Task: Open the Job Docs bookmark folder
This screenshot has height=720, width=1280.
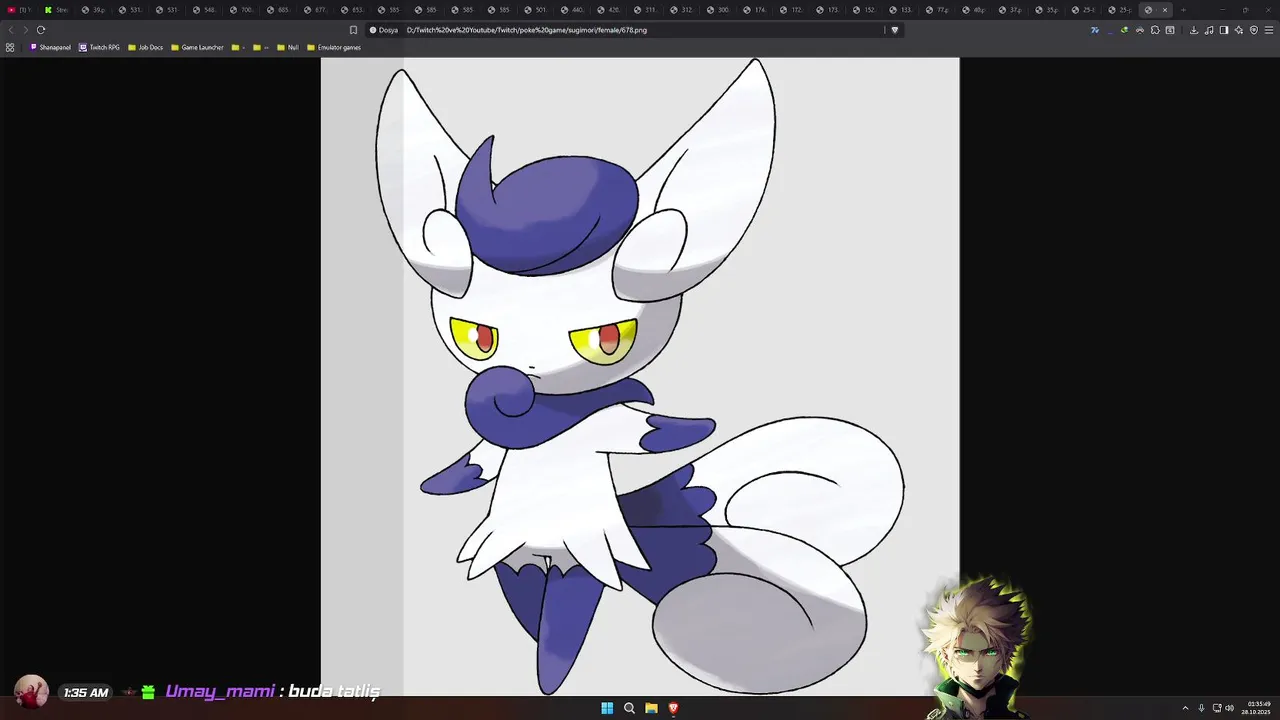Action: point(146,47)
